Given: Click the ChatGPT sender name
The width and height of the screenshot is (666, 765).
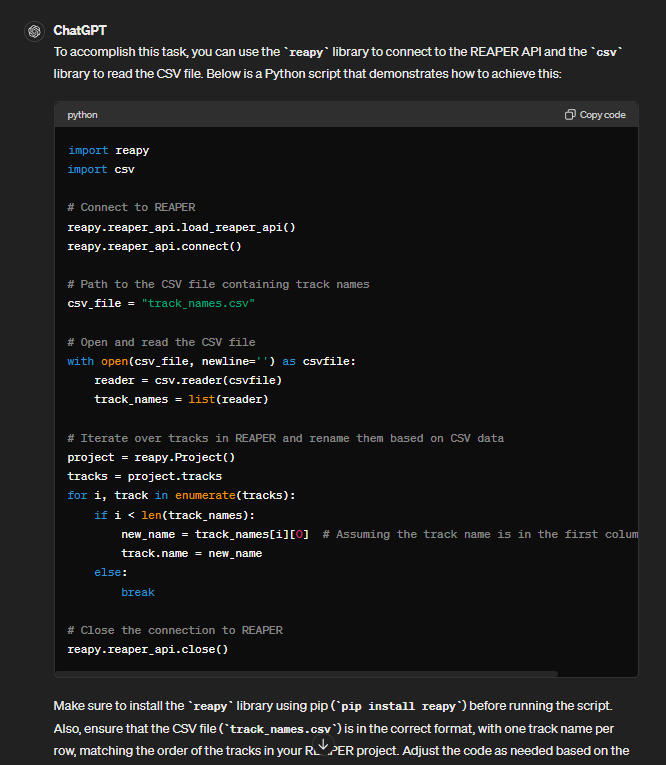Looking at the screenshot, I should coord(80,30).
